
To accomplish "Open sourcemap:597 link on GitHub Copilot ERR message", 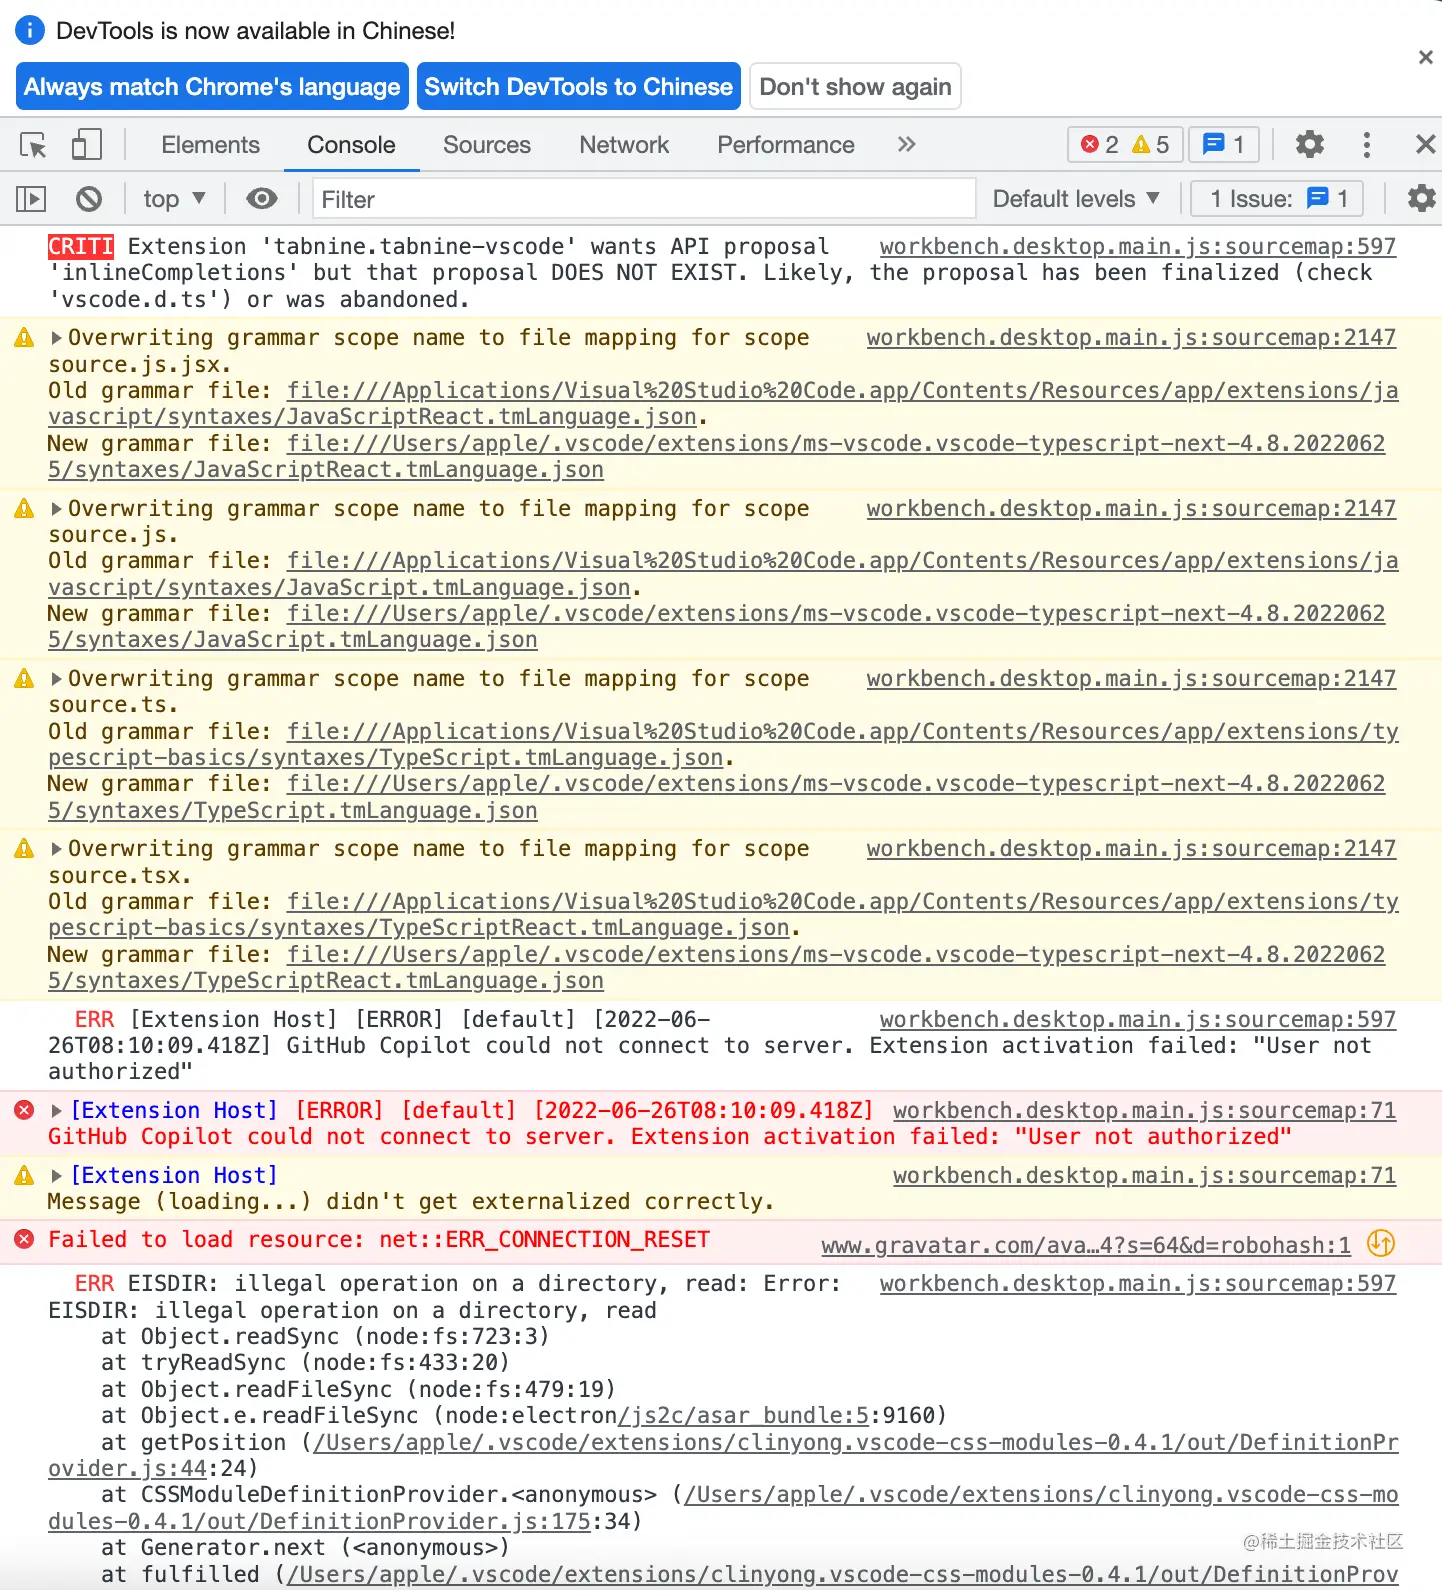I will [x=1138, y=1020].
